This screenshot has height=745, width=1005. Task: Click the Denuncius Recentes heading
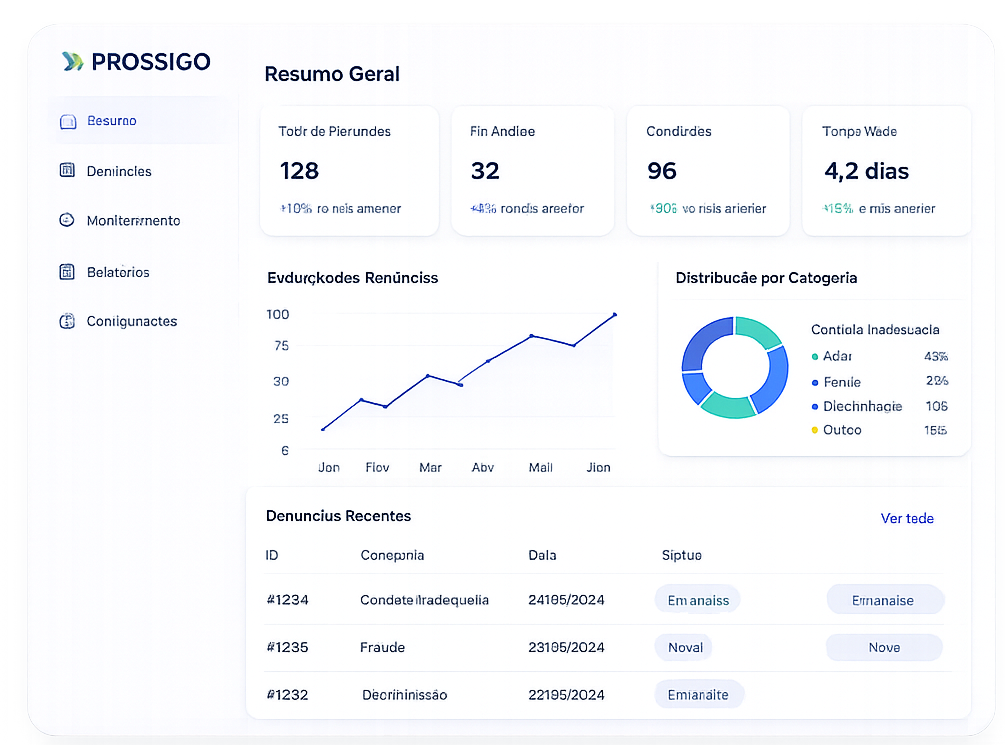[338, 516]
